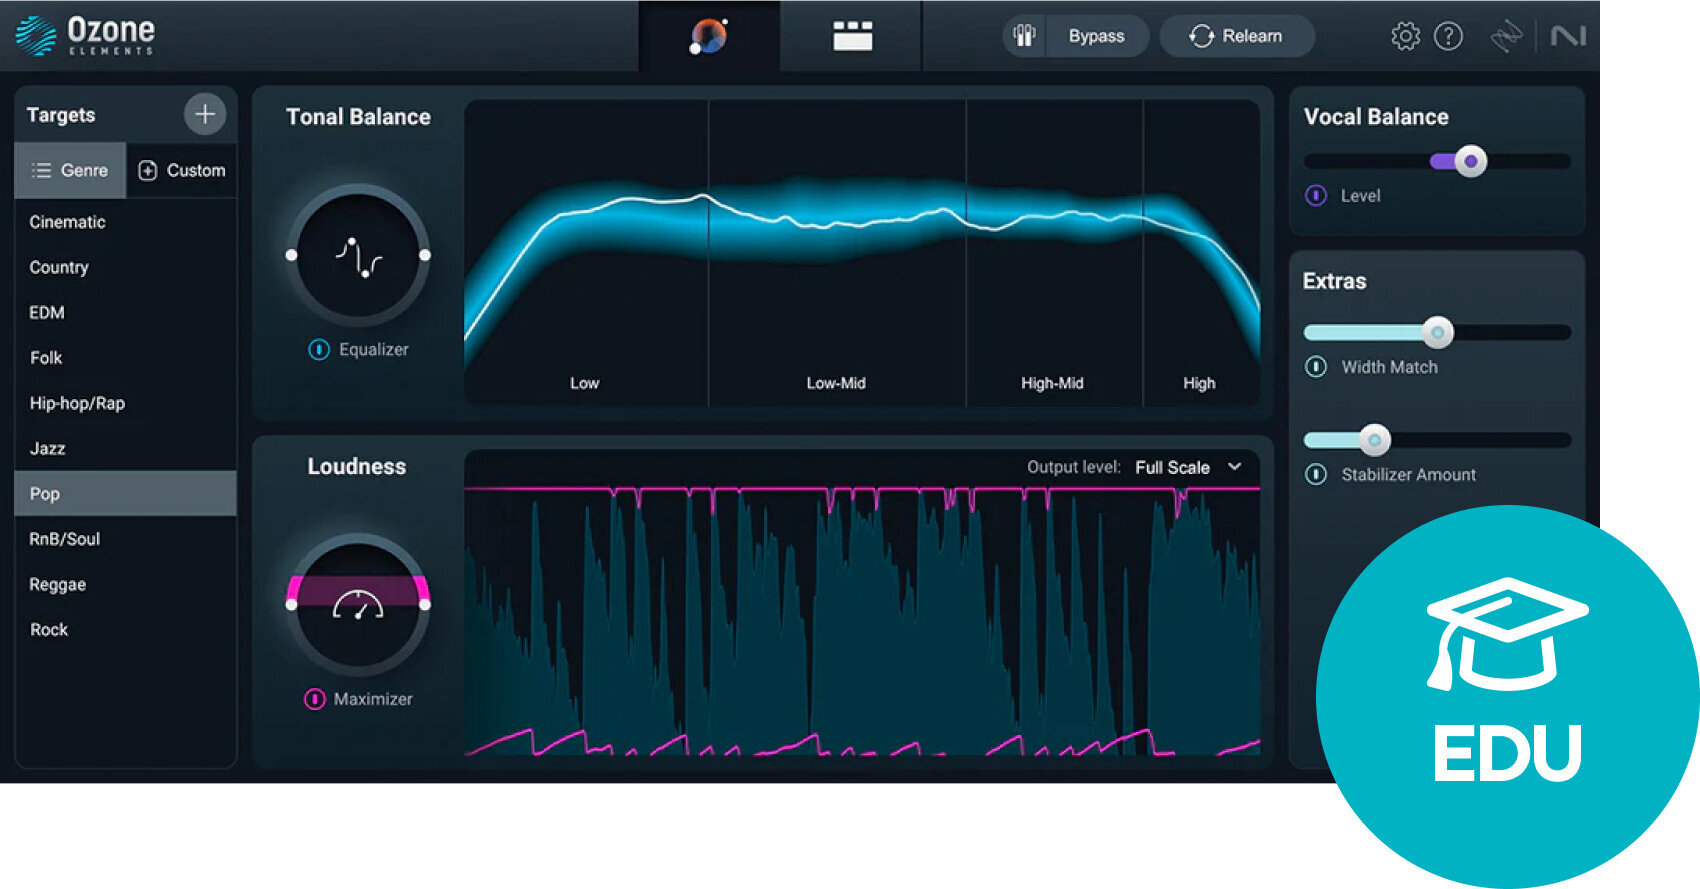Click the Low-Mid band in Tonal Balance
This screenshot has height=889, width=1700.
point(837,252)
